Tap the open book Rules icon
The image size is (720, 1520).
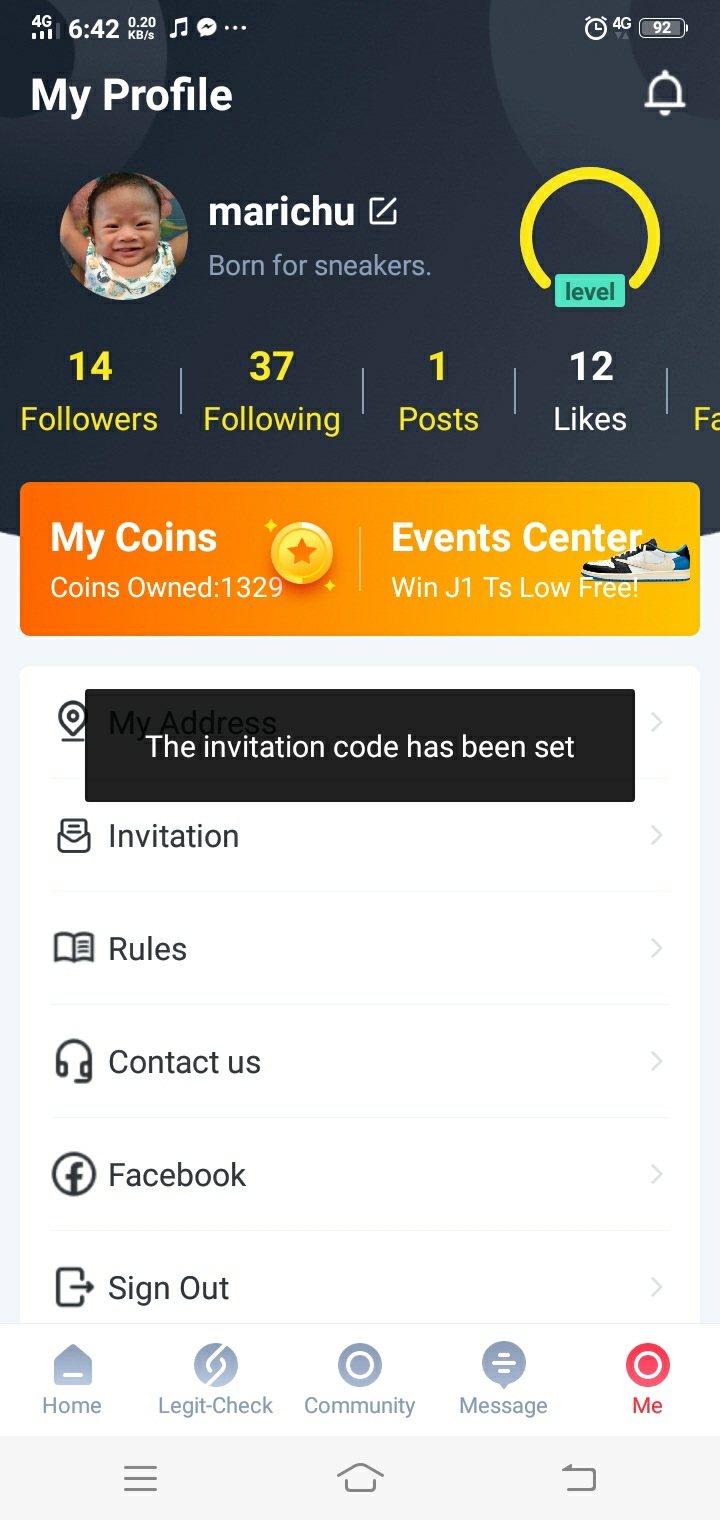[x=74, y=948]
